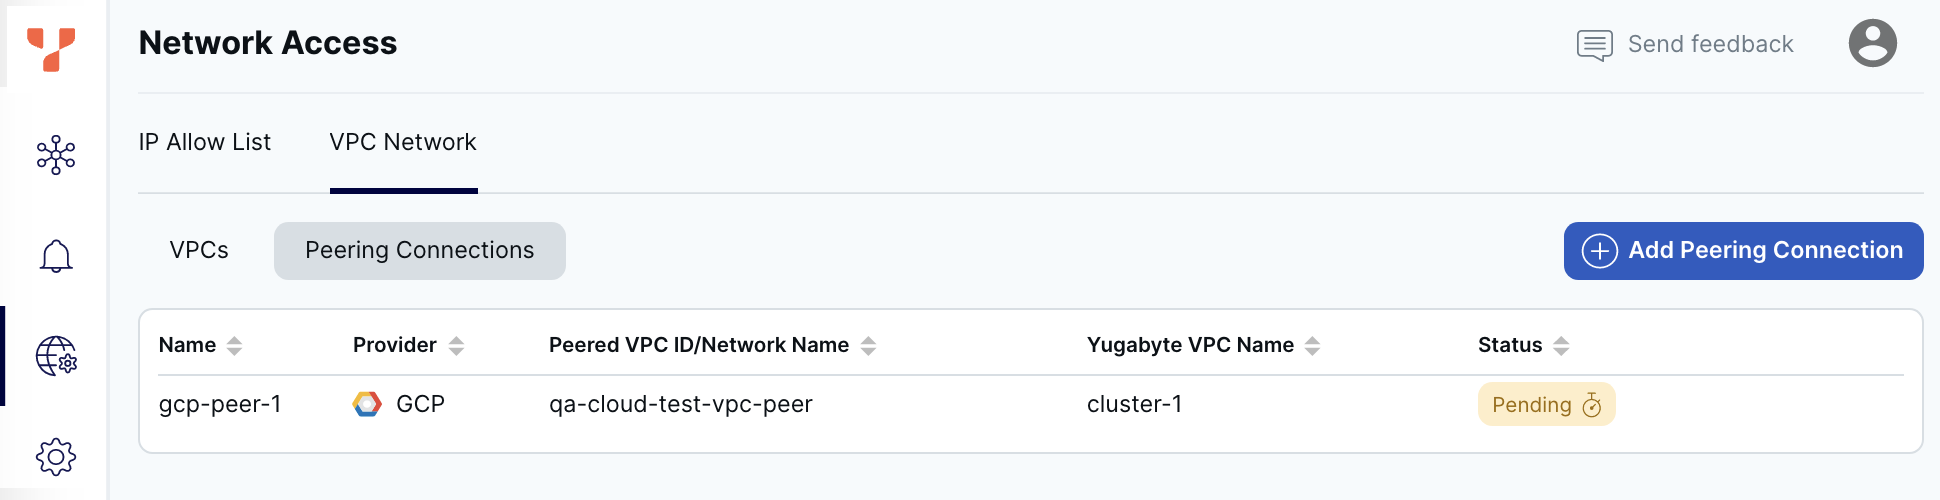Click the Pending status timer icon
1940x500 pixels.
[1592, 405]
